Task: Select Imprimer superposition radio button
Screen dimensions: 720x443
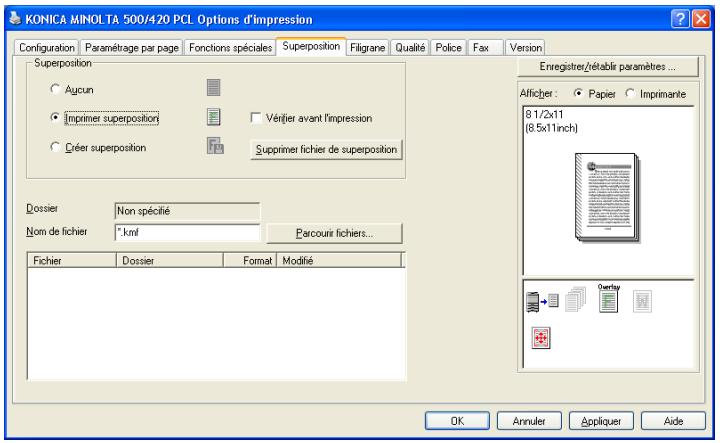Action: click(x=55, y=118)
